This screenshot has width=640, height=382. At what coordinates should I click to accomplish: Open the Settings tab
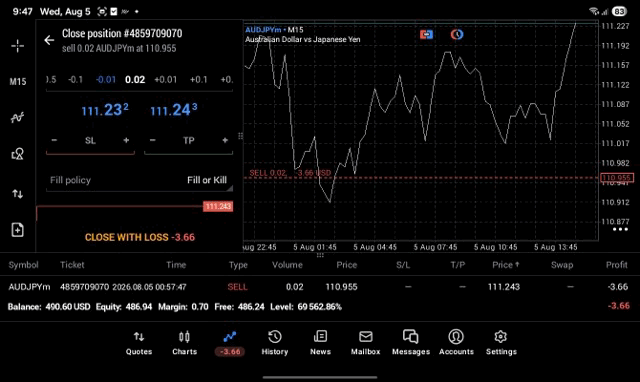coord(501,343)
